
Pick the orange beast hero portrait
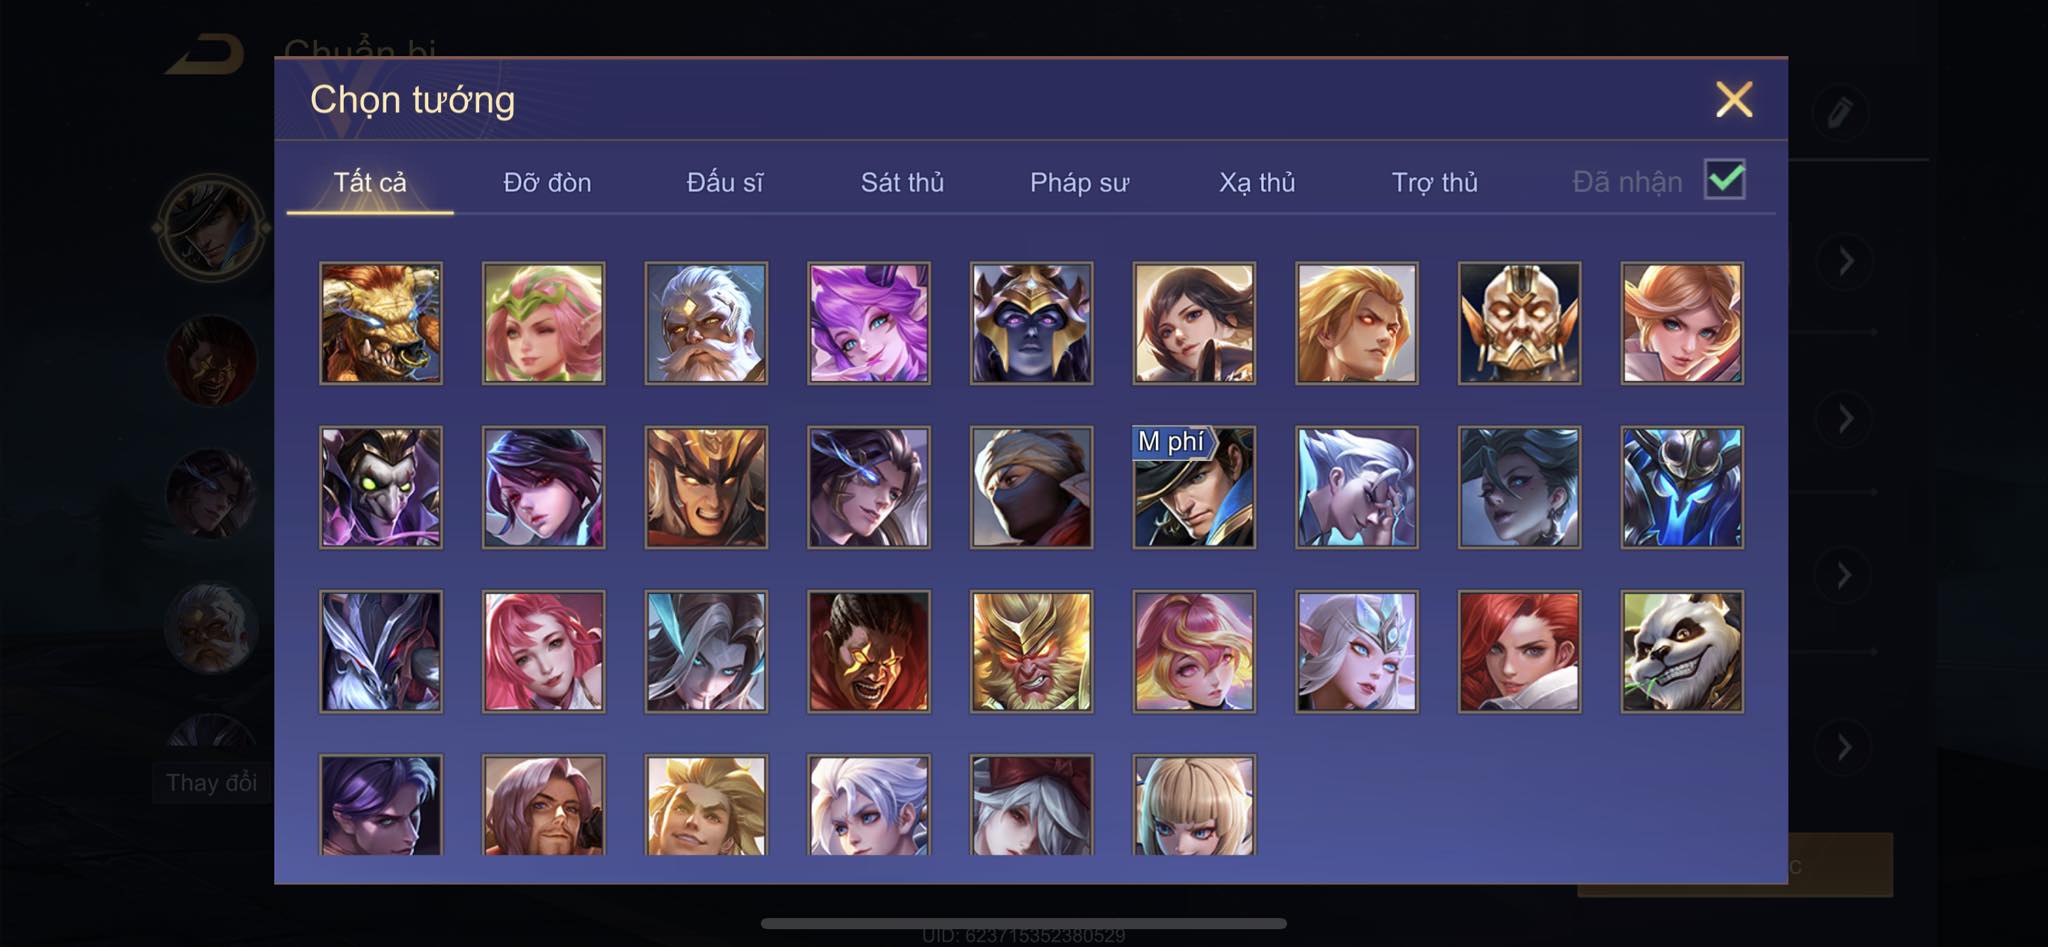[380, 323]
